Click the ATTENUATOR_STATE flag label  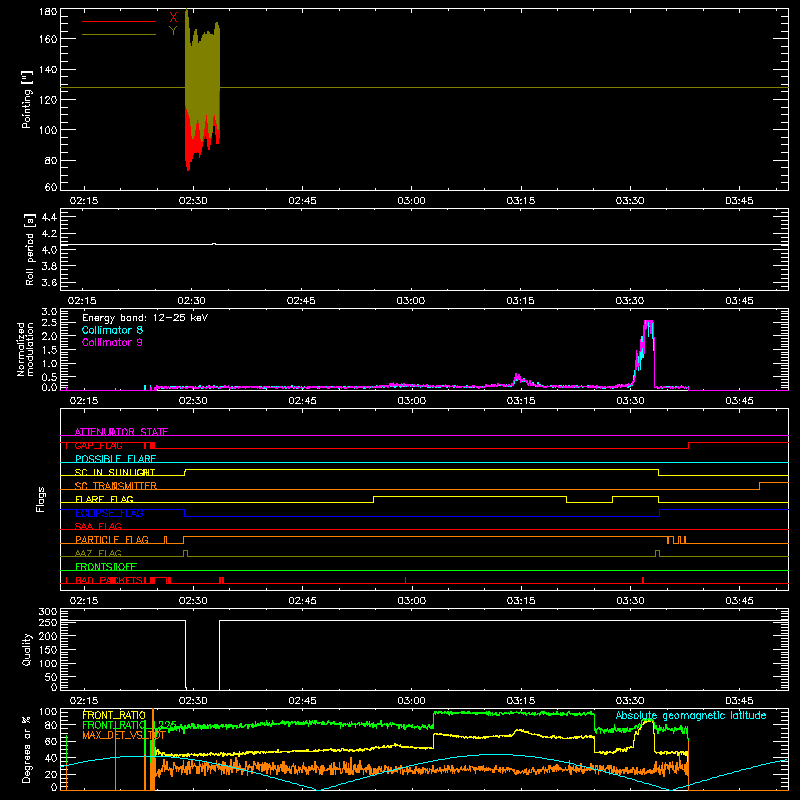point(121,432)
